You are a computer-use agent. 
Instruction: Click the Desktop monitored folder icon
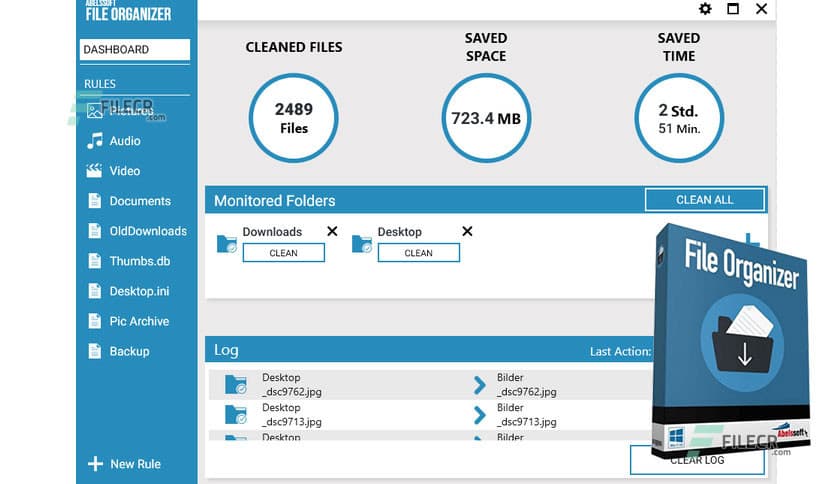click(362, 244)
